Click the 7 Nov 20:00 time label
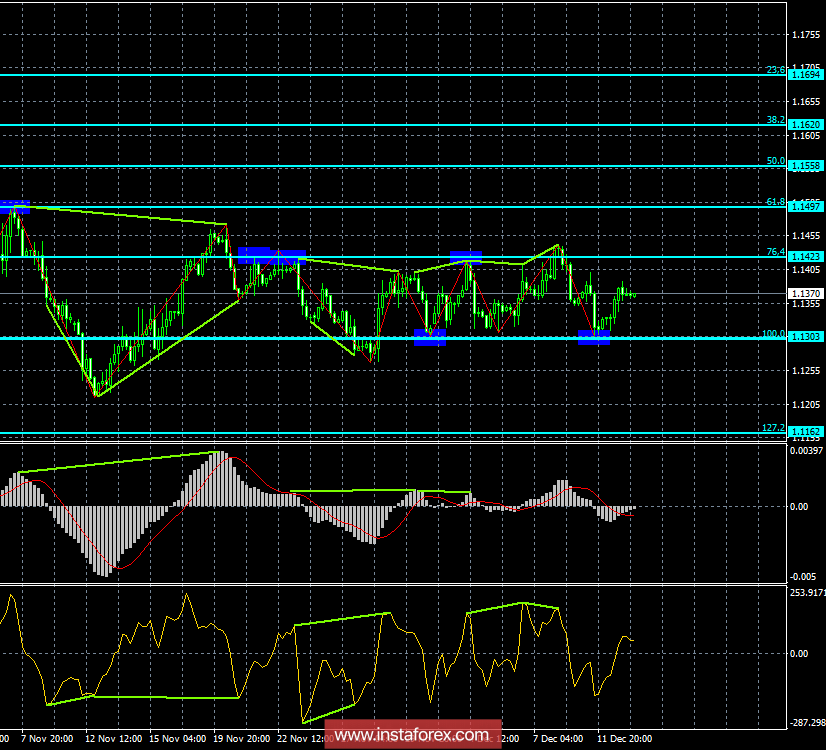The width and height of the screenshot is (826, 750). pos(45,739)
